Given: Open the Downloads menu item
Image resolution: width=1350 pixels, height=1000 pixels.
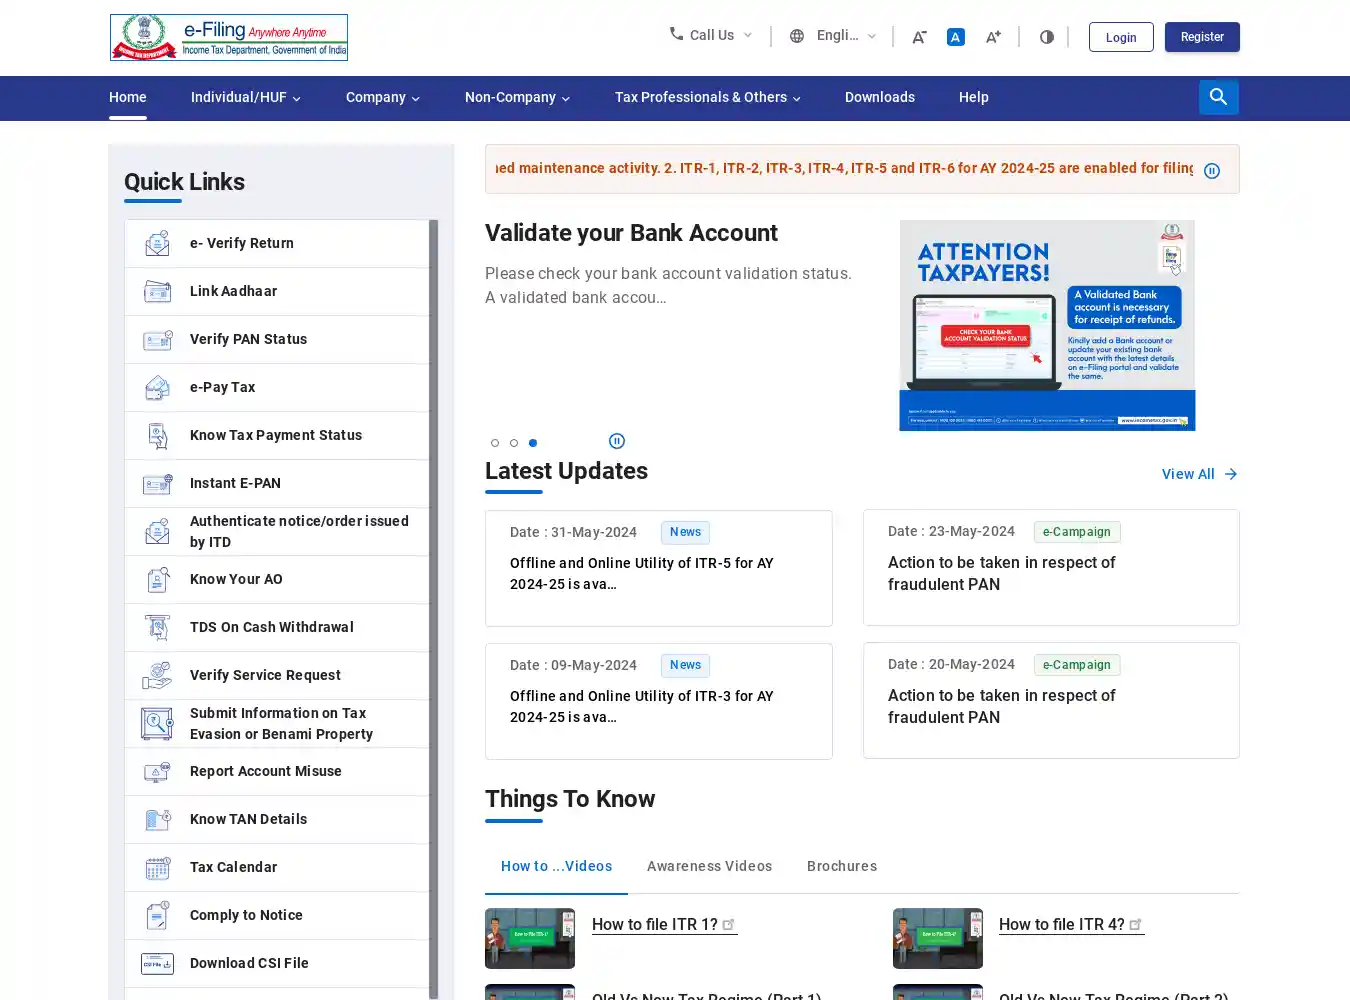Looking at the screenshot, I should 880,97.
